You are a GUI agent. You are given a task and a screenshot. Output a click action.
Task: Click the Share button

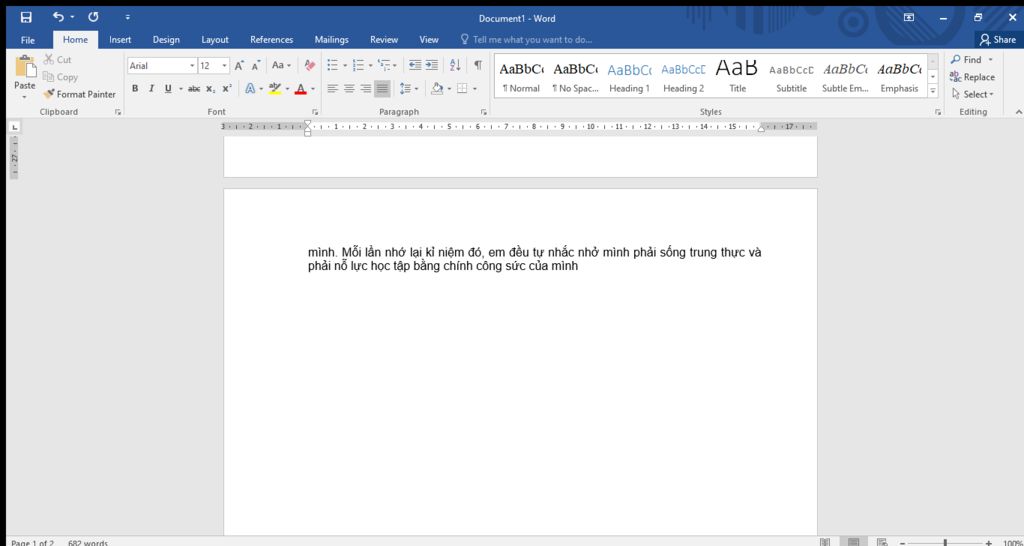pos(998,40)
